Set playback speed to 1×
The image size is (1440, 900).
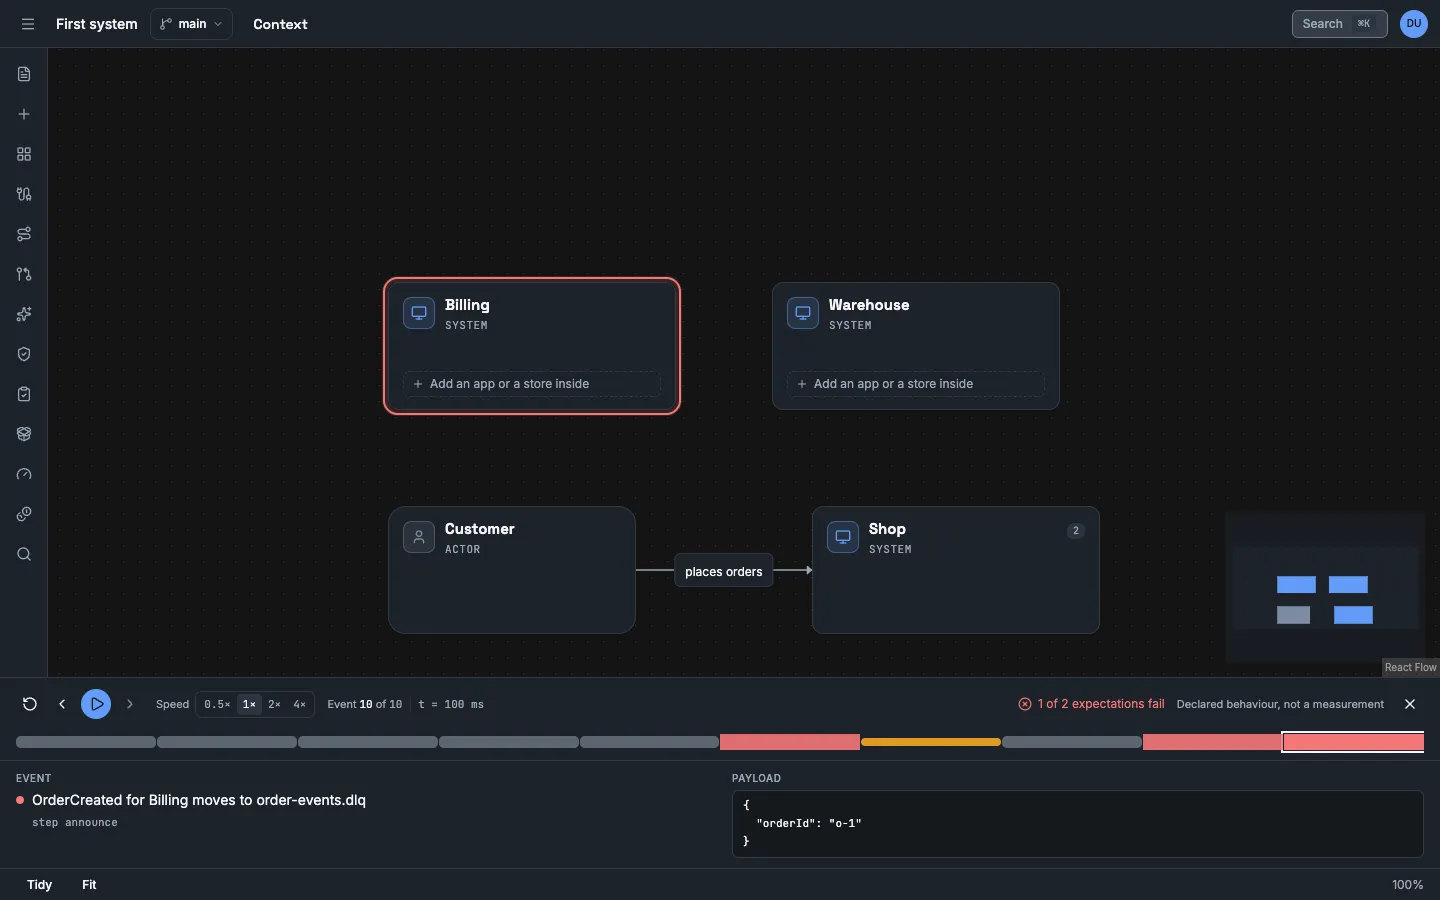click(x=250, y=704)
